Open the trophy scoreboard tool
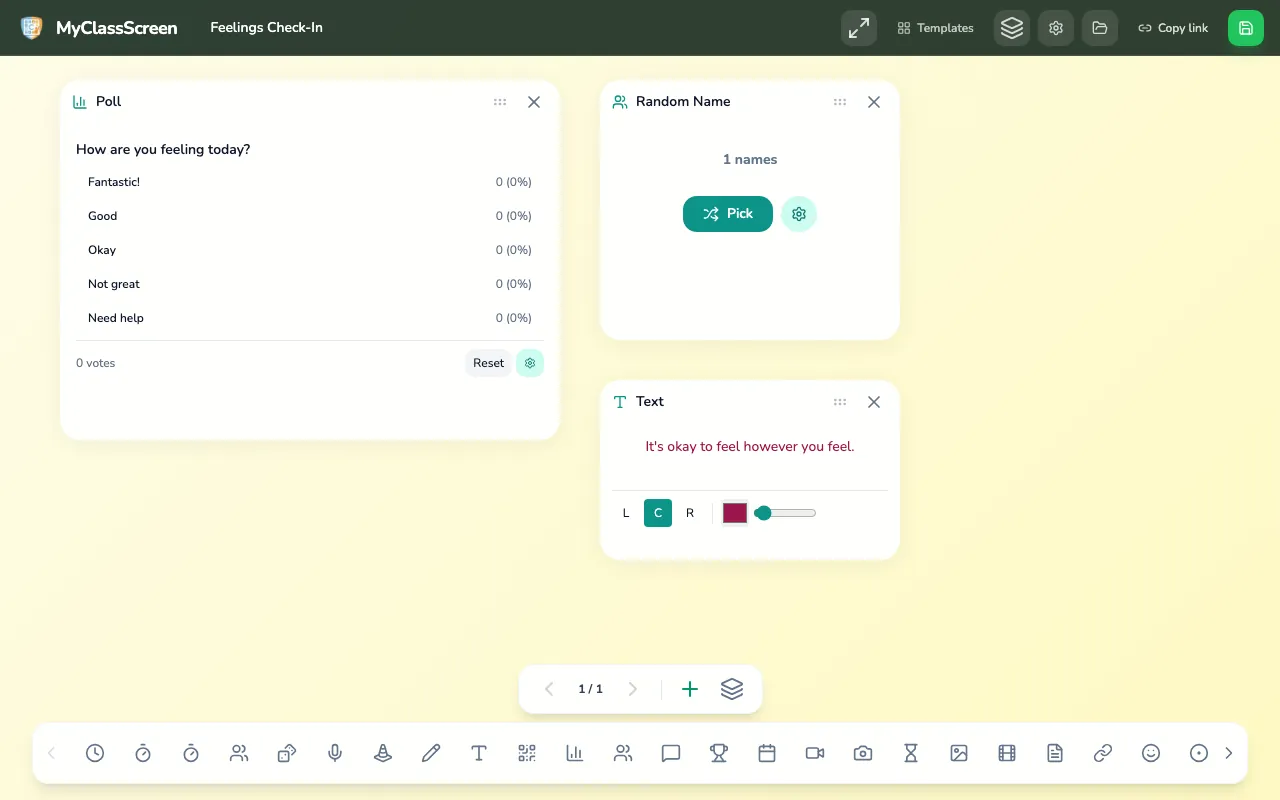This screenshot has height=800, width=1280. [x=719, y=753]
